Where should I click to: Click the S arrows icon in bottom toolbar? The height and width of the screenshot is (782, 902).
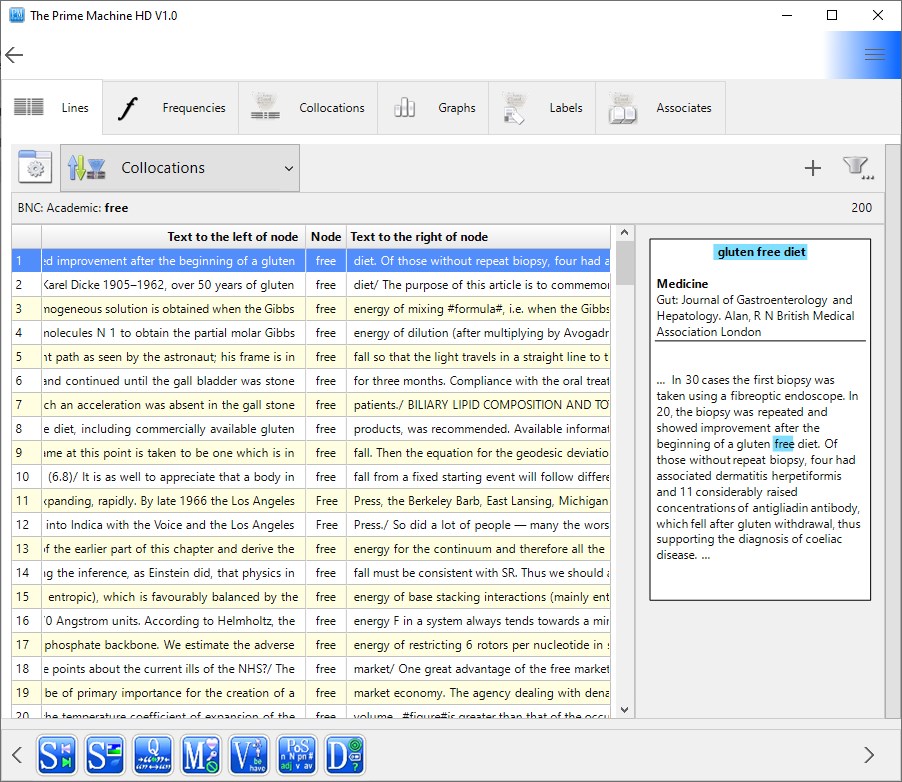(x=57, y=755)
